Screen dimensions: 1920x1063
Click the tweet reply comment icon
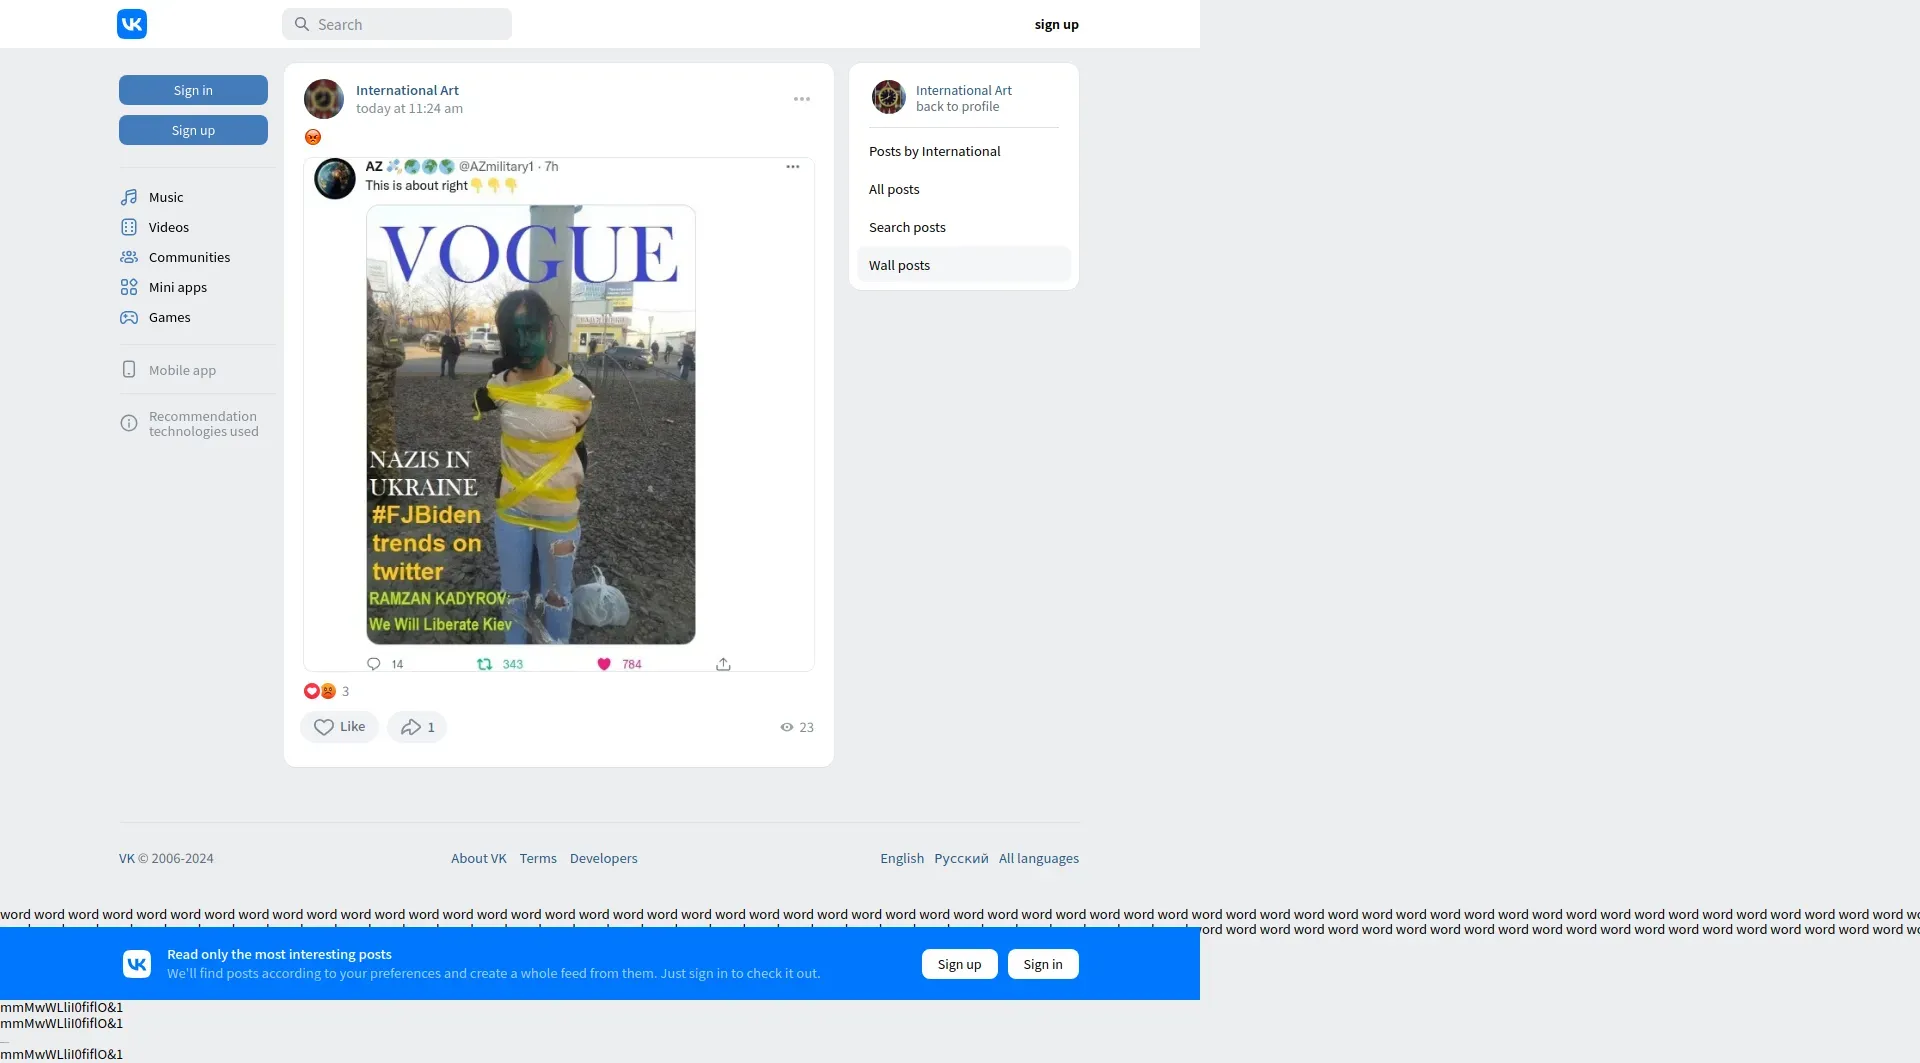tap(374, 664)
